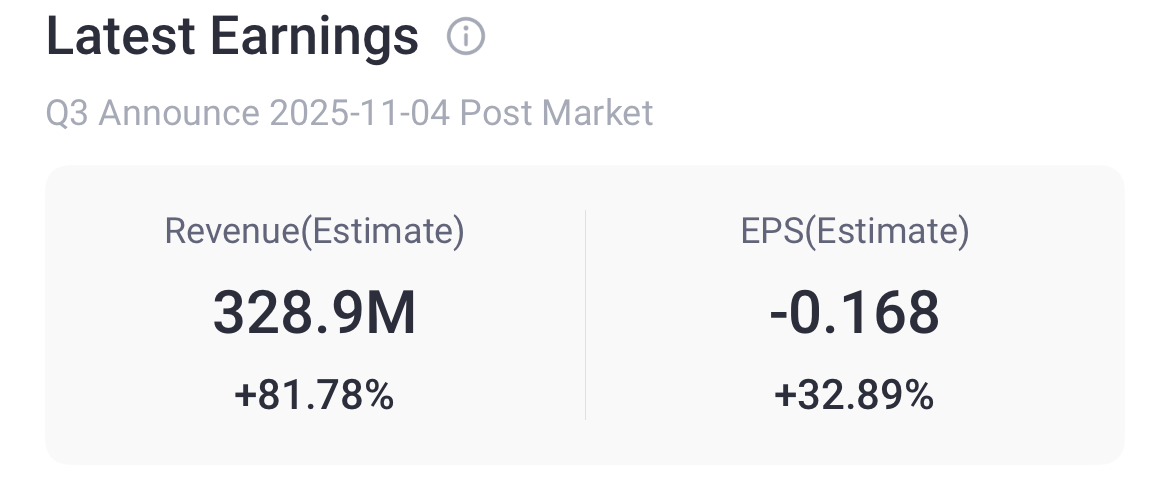This screenshot has width=1170, height=481.
Task: Click the word Revenue in the card
Action: 232,232
